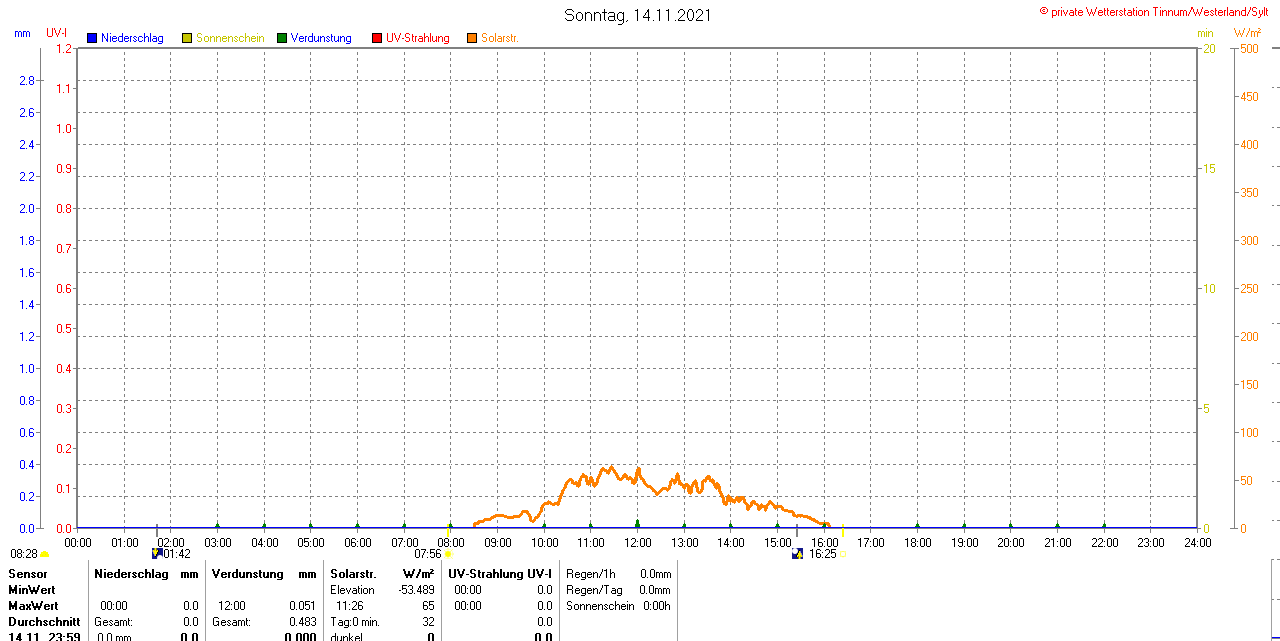The height and width of the screenshot is (641, 1280).
Task: Click the sun icon beside 08:28
Action: point(44,553)
